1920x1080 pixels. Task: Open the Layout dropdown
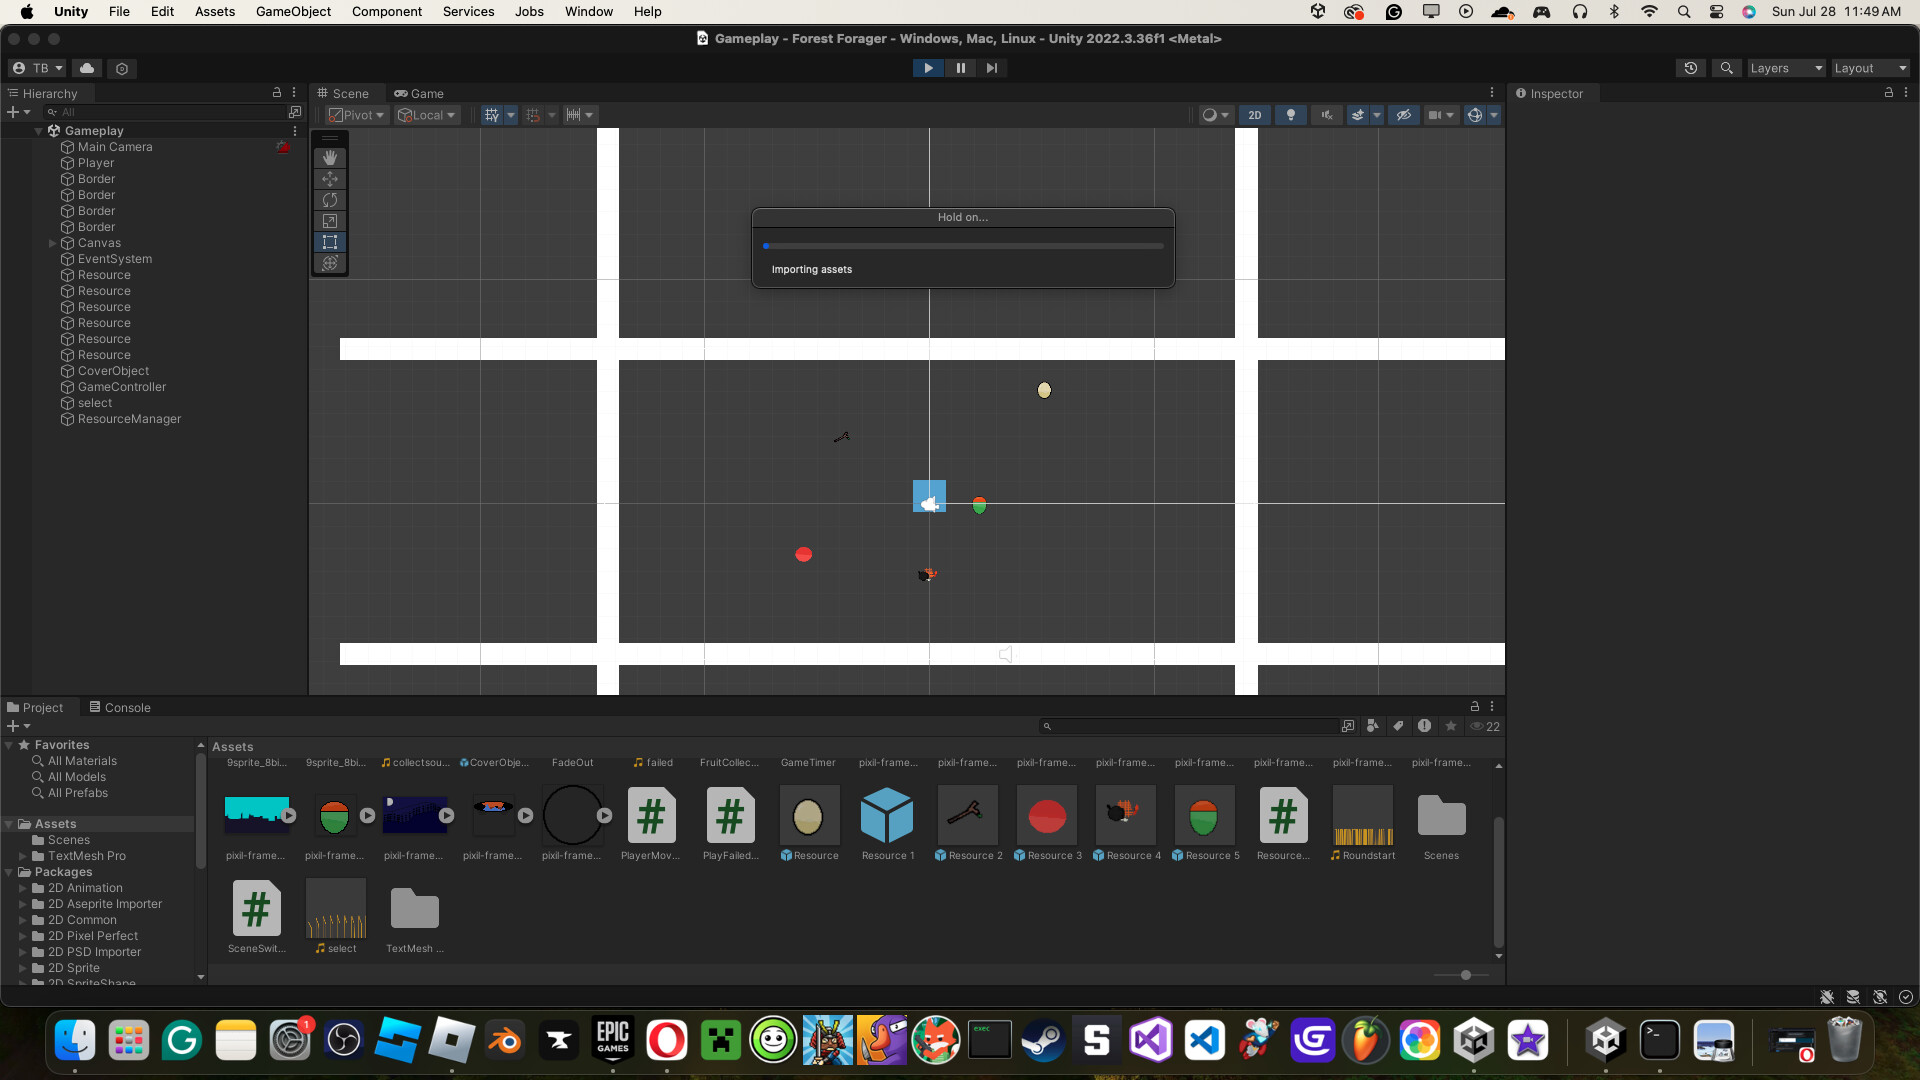point(1868,68)
